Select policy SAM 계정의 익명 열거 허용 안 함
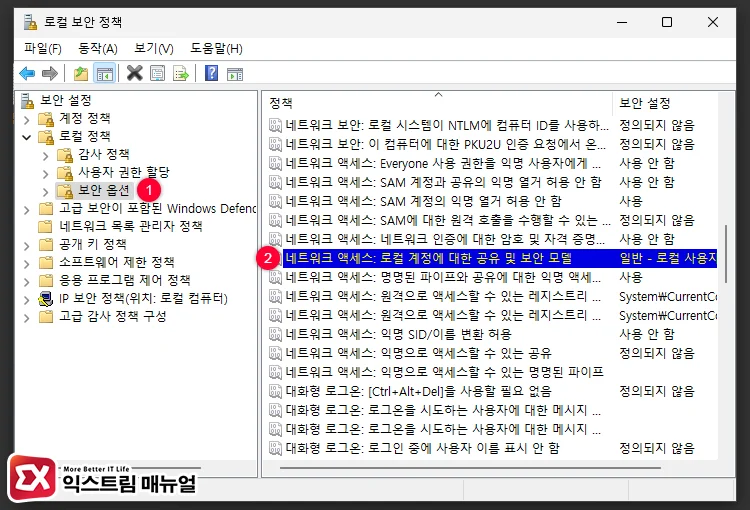The height and width of the screenshot is (510, 750). coord(493,201)
